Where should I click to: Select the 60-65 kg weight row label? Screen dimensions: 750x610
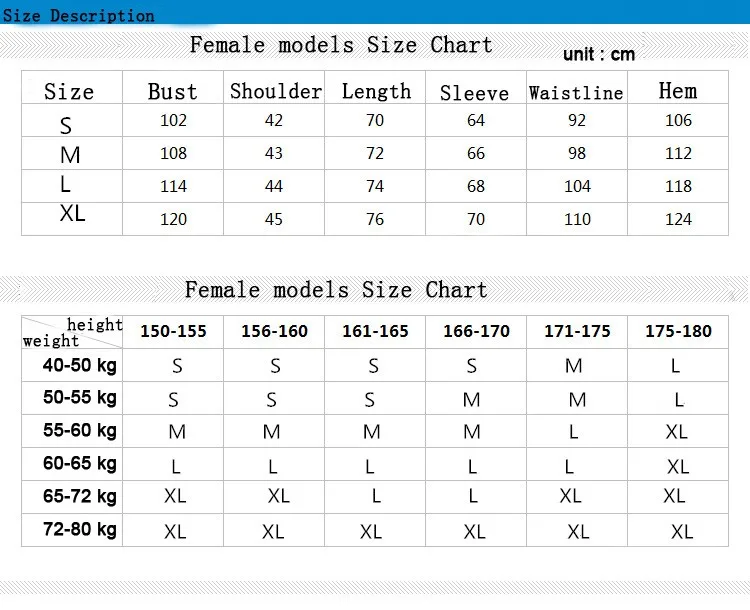point(80,464)
